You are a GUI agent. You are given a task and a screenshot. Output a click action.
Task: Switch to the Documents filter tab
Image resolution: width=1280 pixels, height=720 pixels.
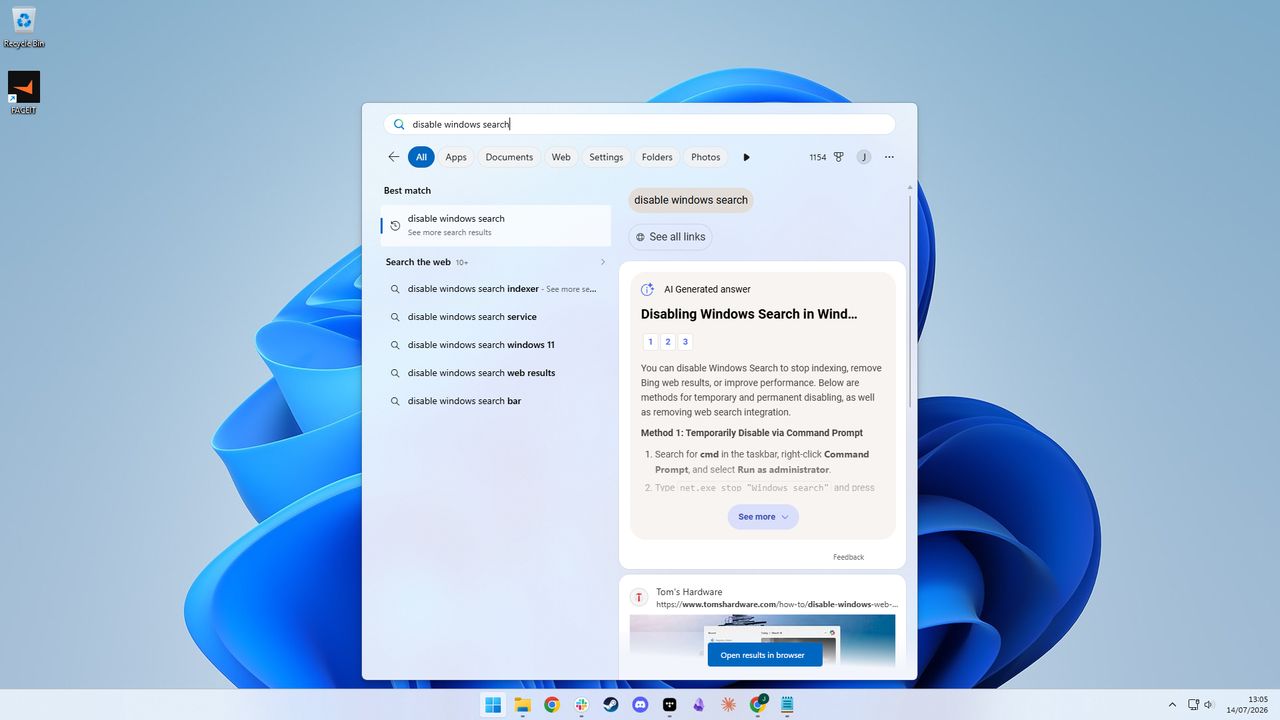click(x=509, y=157)
